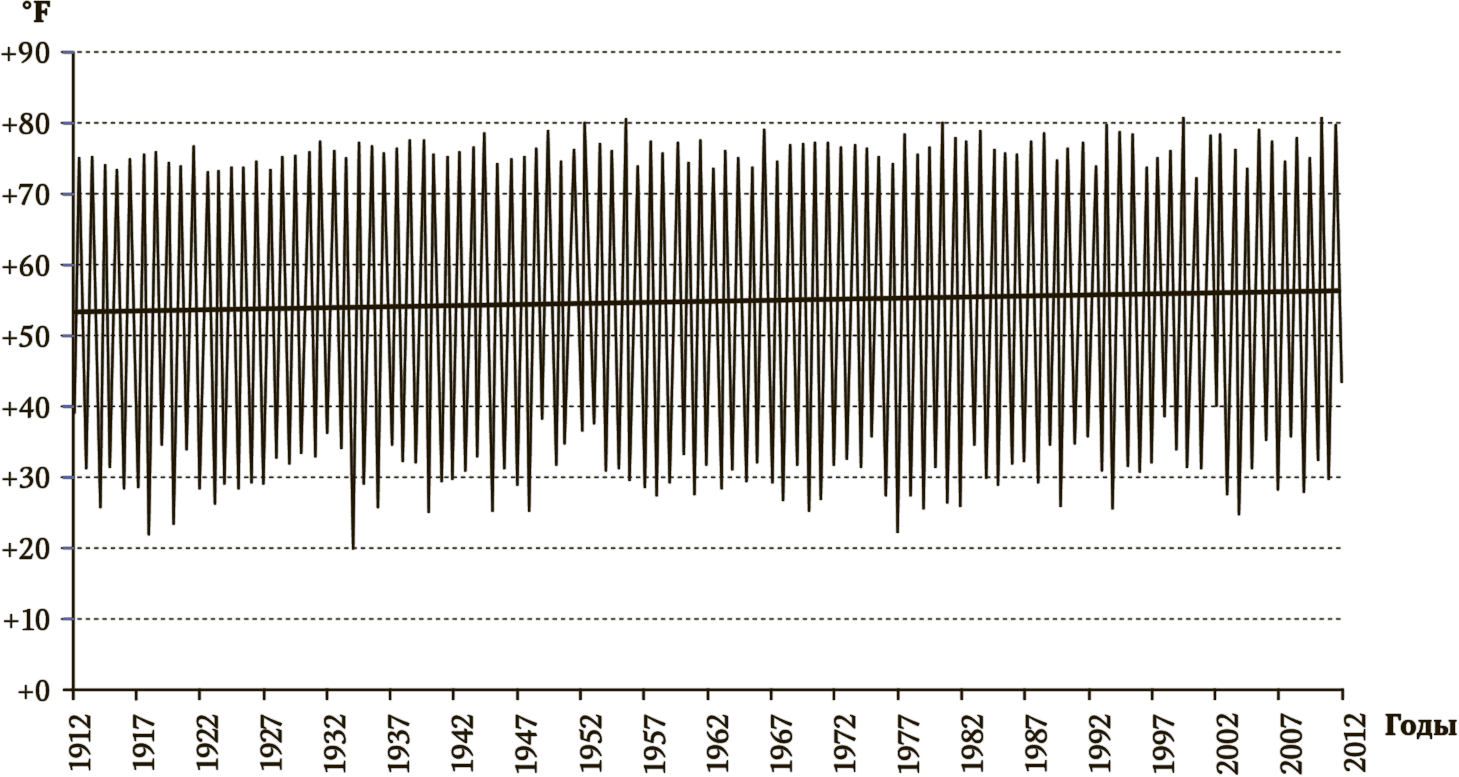Click the +0 y-axis label
This screenshot has width=1459, height=777.
coord(32,692)
